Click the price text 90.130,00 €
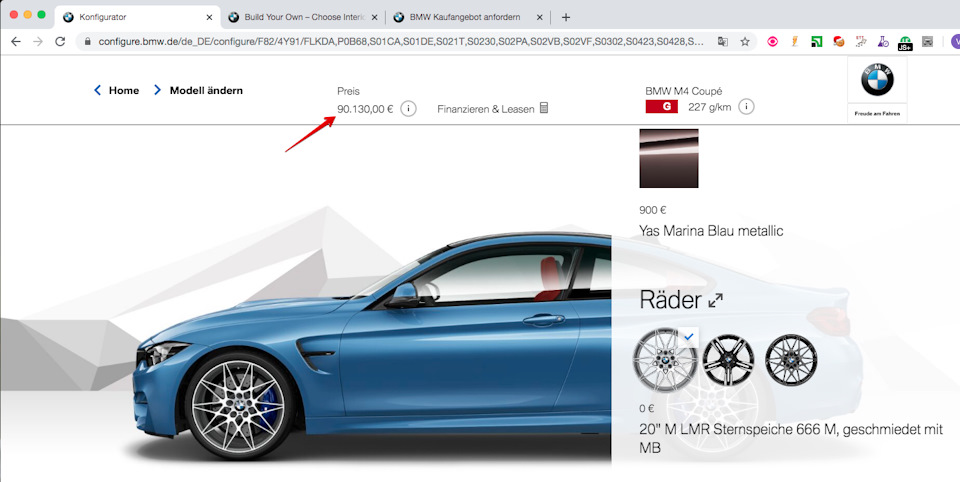Screen dimensions: 960x482 coord(365,109)
